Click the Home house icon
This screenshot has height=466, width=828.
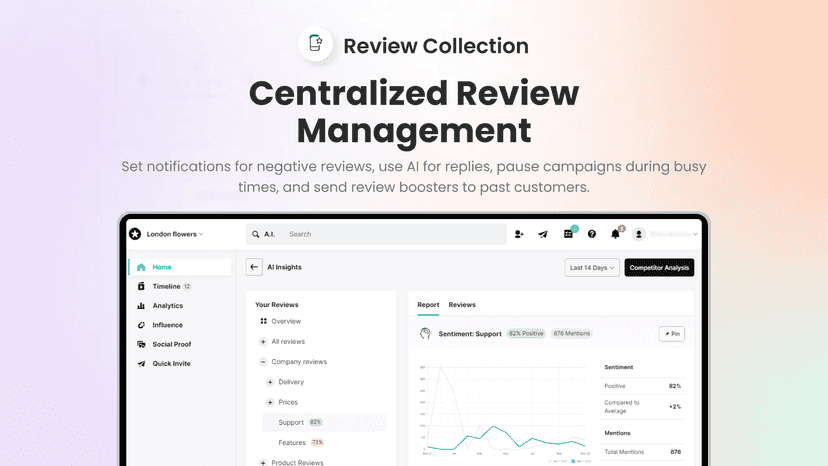pos(141,267)
